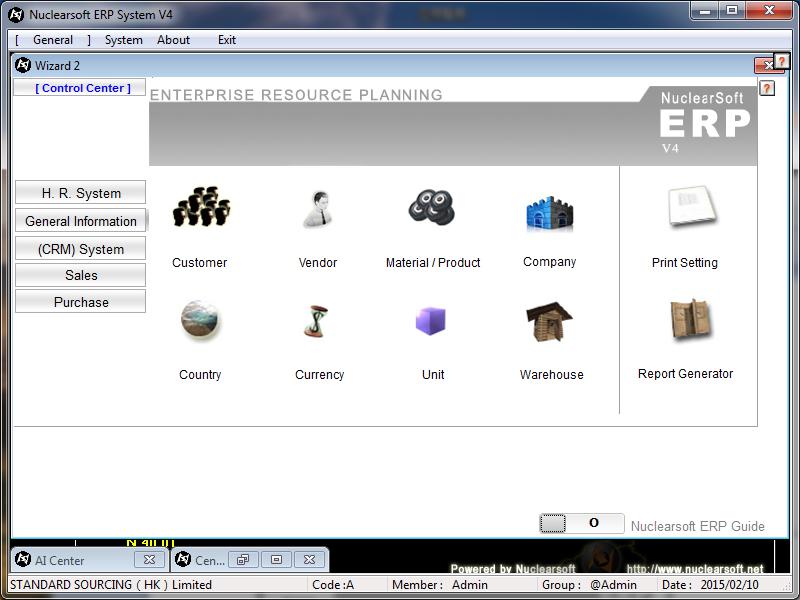
Task: Click the Group : @Admin status entry
Action: 589,585
